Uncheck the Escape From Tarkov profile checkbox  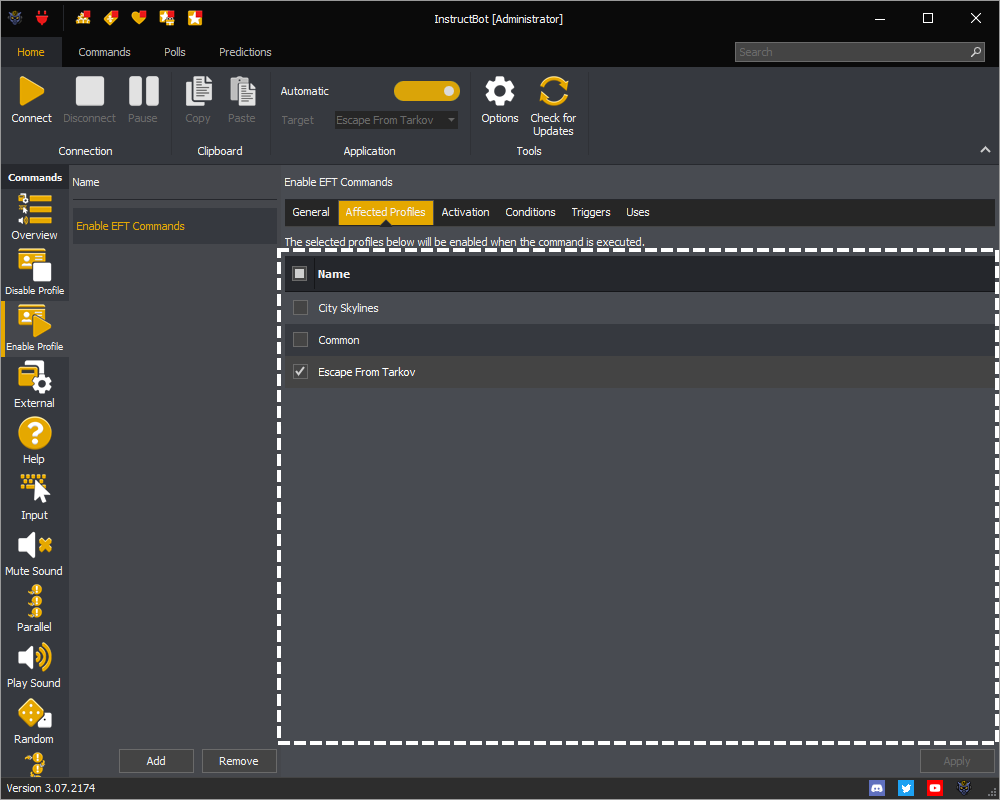[x=300, y=371]
